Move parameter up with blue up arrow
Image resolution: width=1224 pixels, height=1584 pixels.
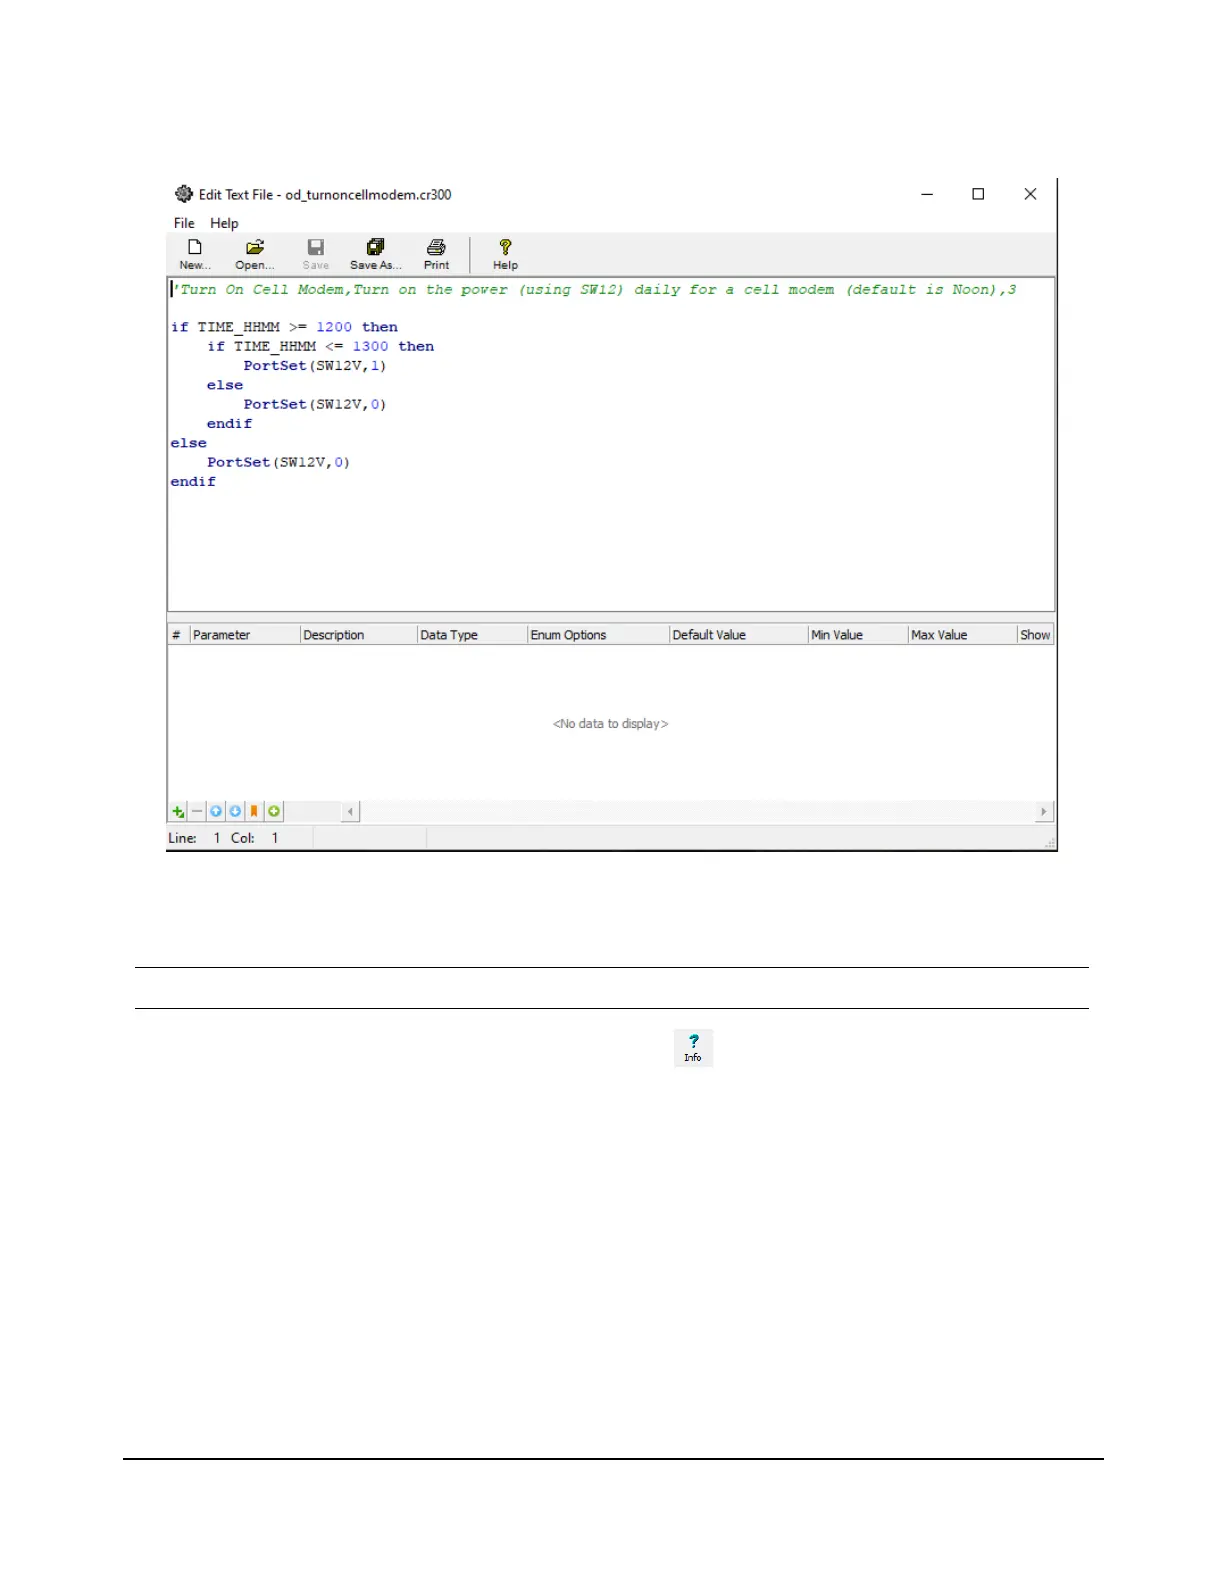coord(216,812)
